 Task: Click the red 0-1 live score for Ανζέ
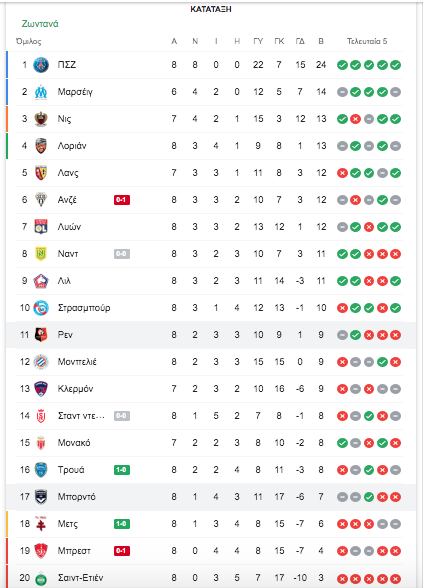click(122, 200)
